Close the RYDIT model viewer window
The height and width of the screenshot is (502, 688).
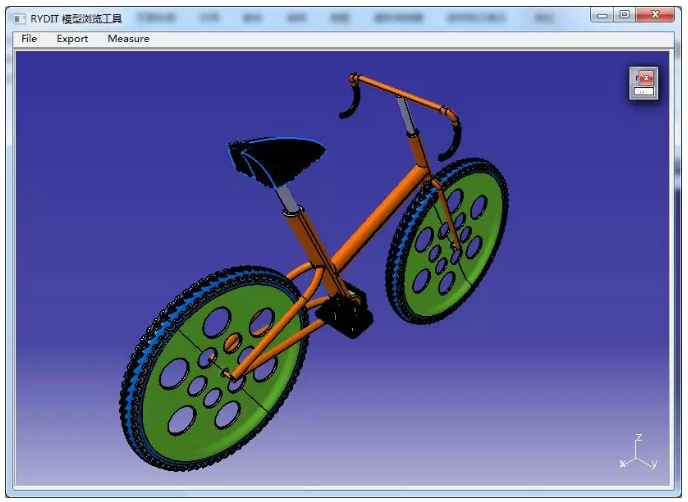[655, 15]
